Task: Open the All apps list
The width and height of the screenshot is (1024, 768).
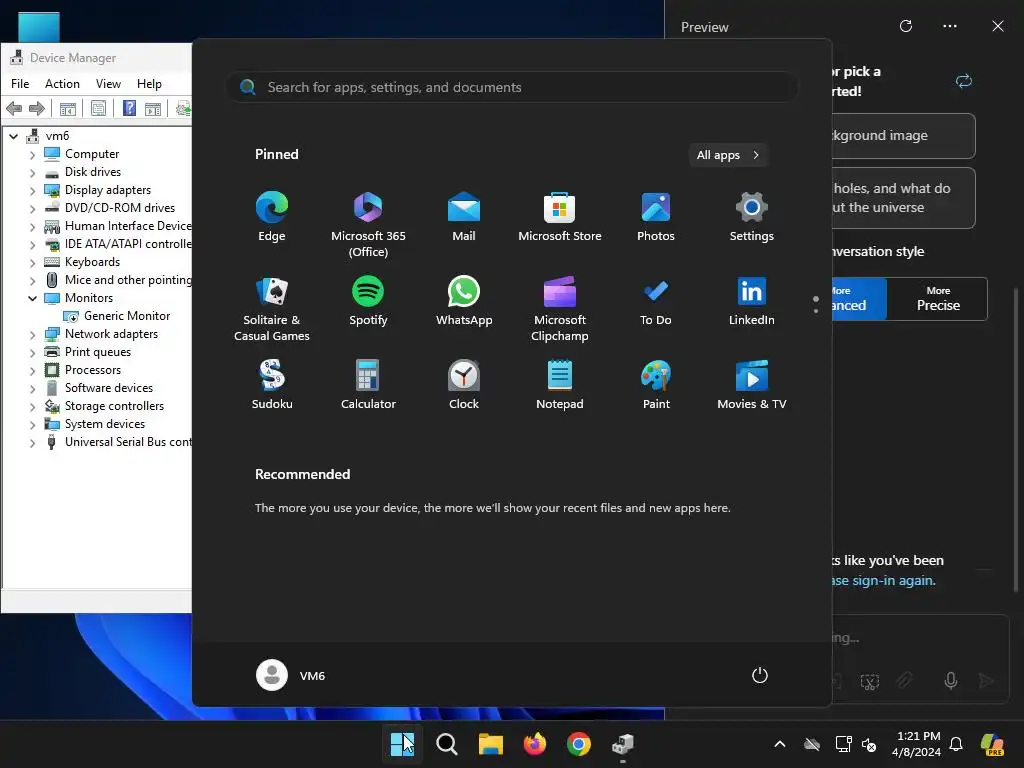Action: (728, 155)
